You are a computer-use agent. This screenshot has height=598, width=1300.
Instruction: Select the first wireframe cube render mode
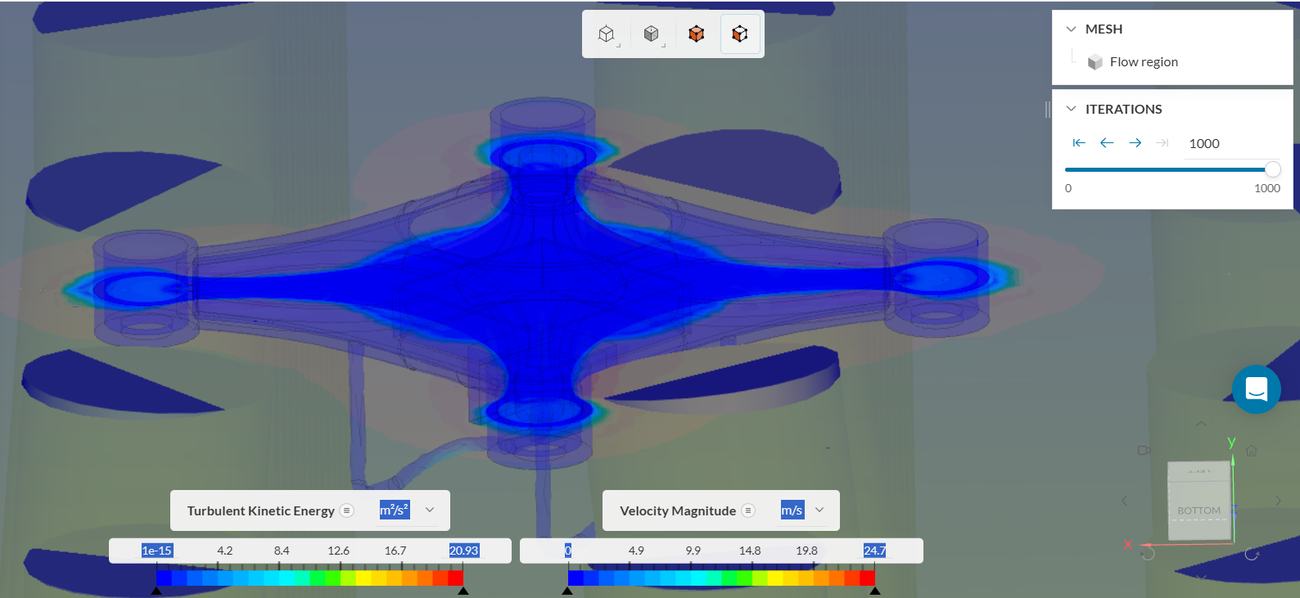coord(606,34)
